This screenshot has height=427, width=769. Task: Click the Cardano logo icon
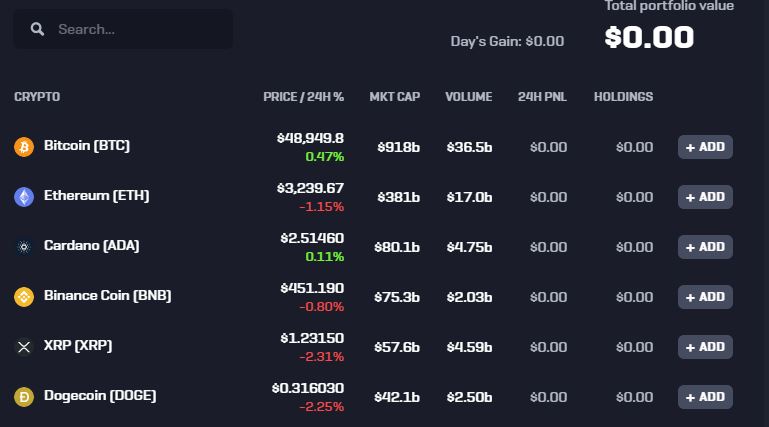click(24, 247)
